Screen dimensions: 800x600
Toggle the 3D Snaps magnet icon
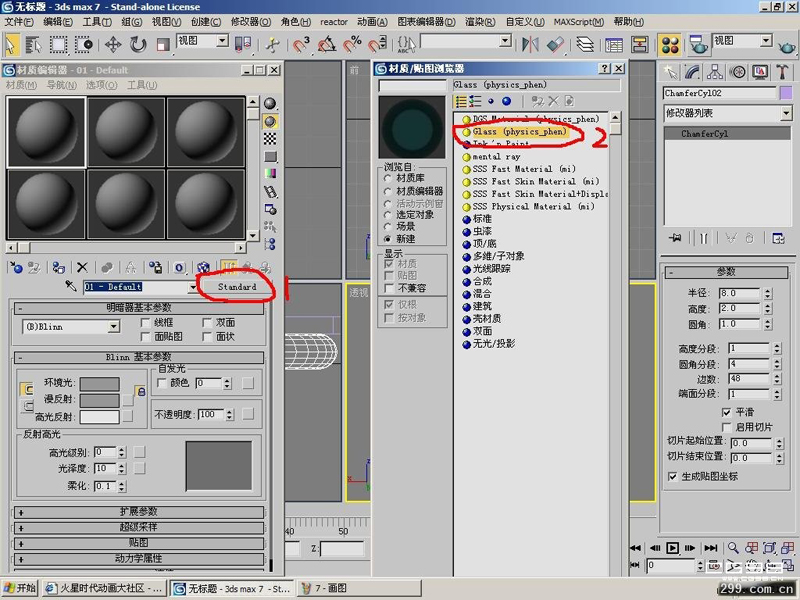pyautogui.click(x=301, y=45)
